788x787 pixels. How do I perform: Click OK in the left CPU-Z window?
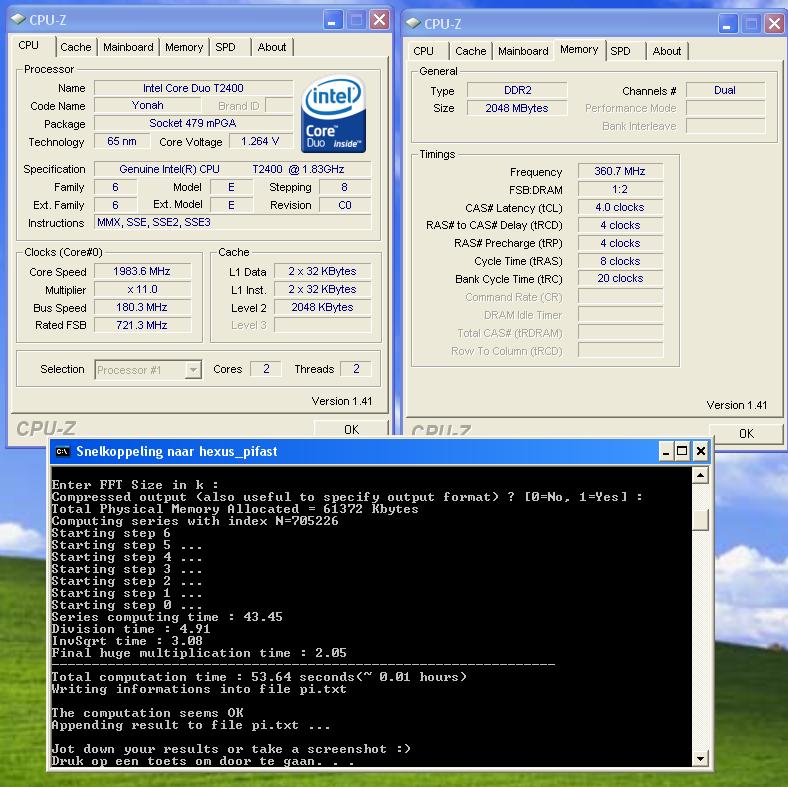point(352,429)
